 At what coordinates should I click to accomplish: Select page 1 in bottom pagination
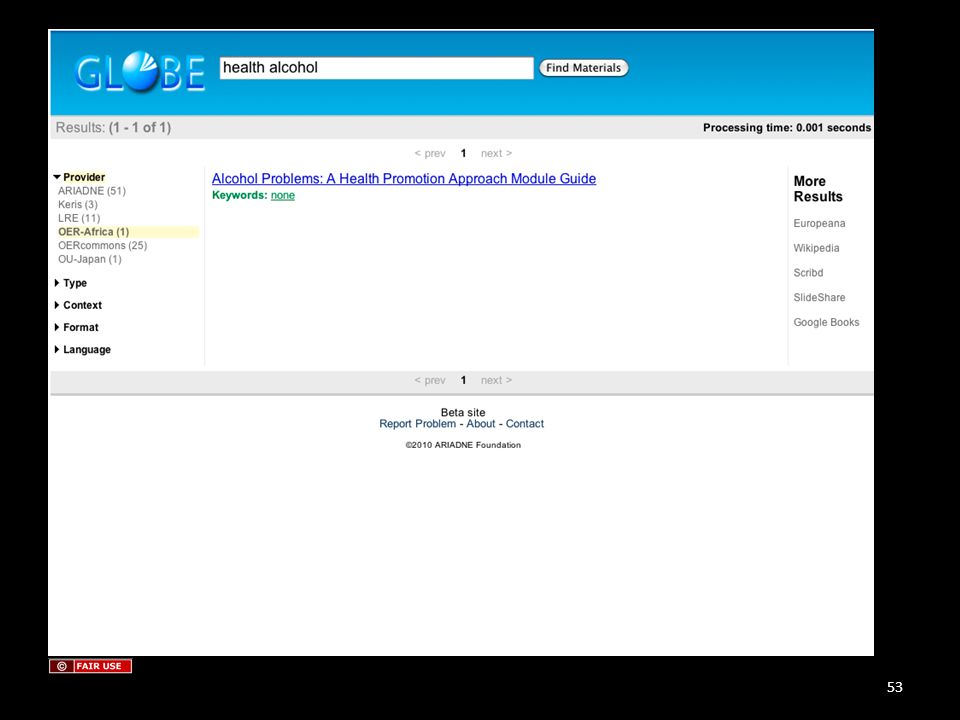pos(463,380)
